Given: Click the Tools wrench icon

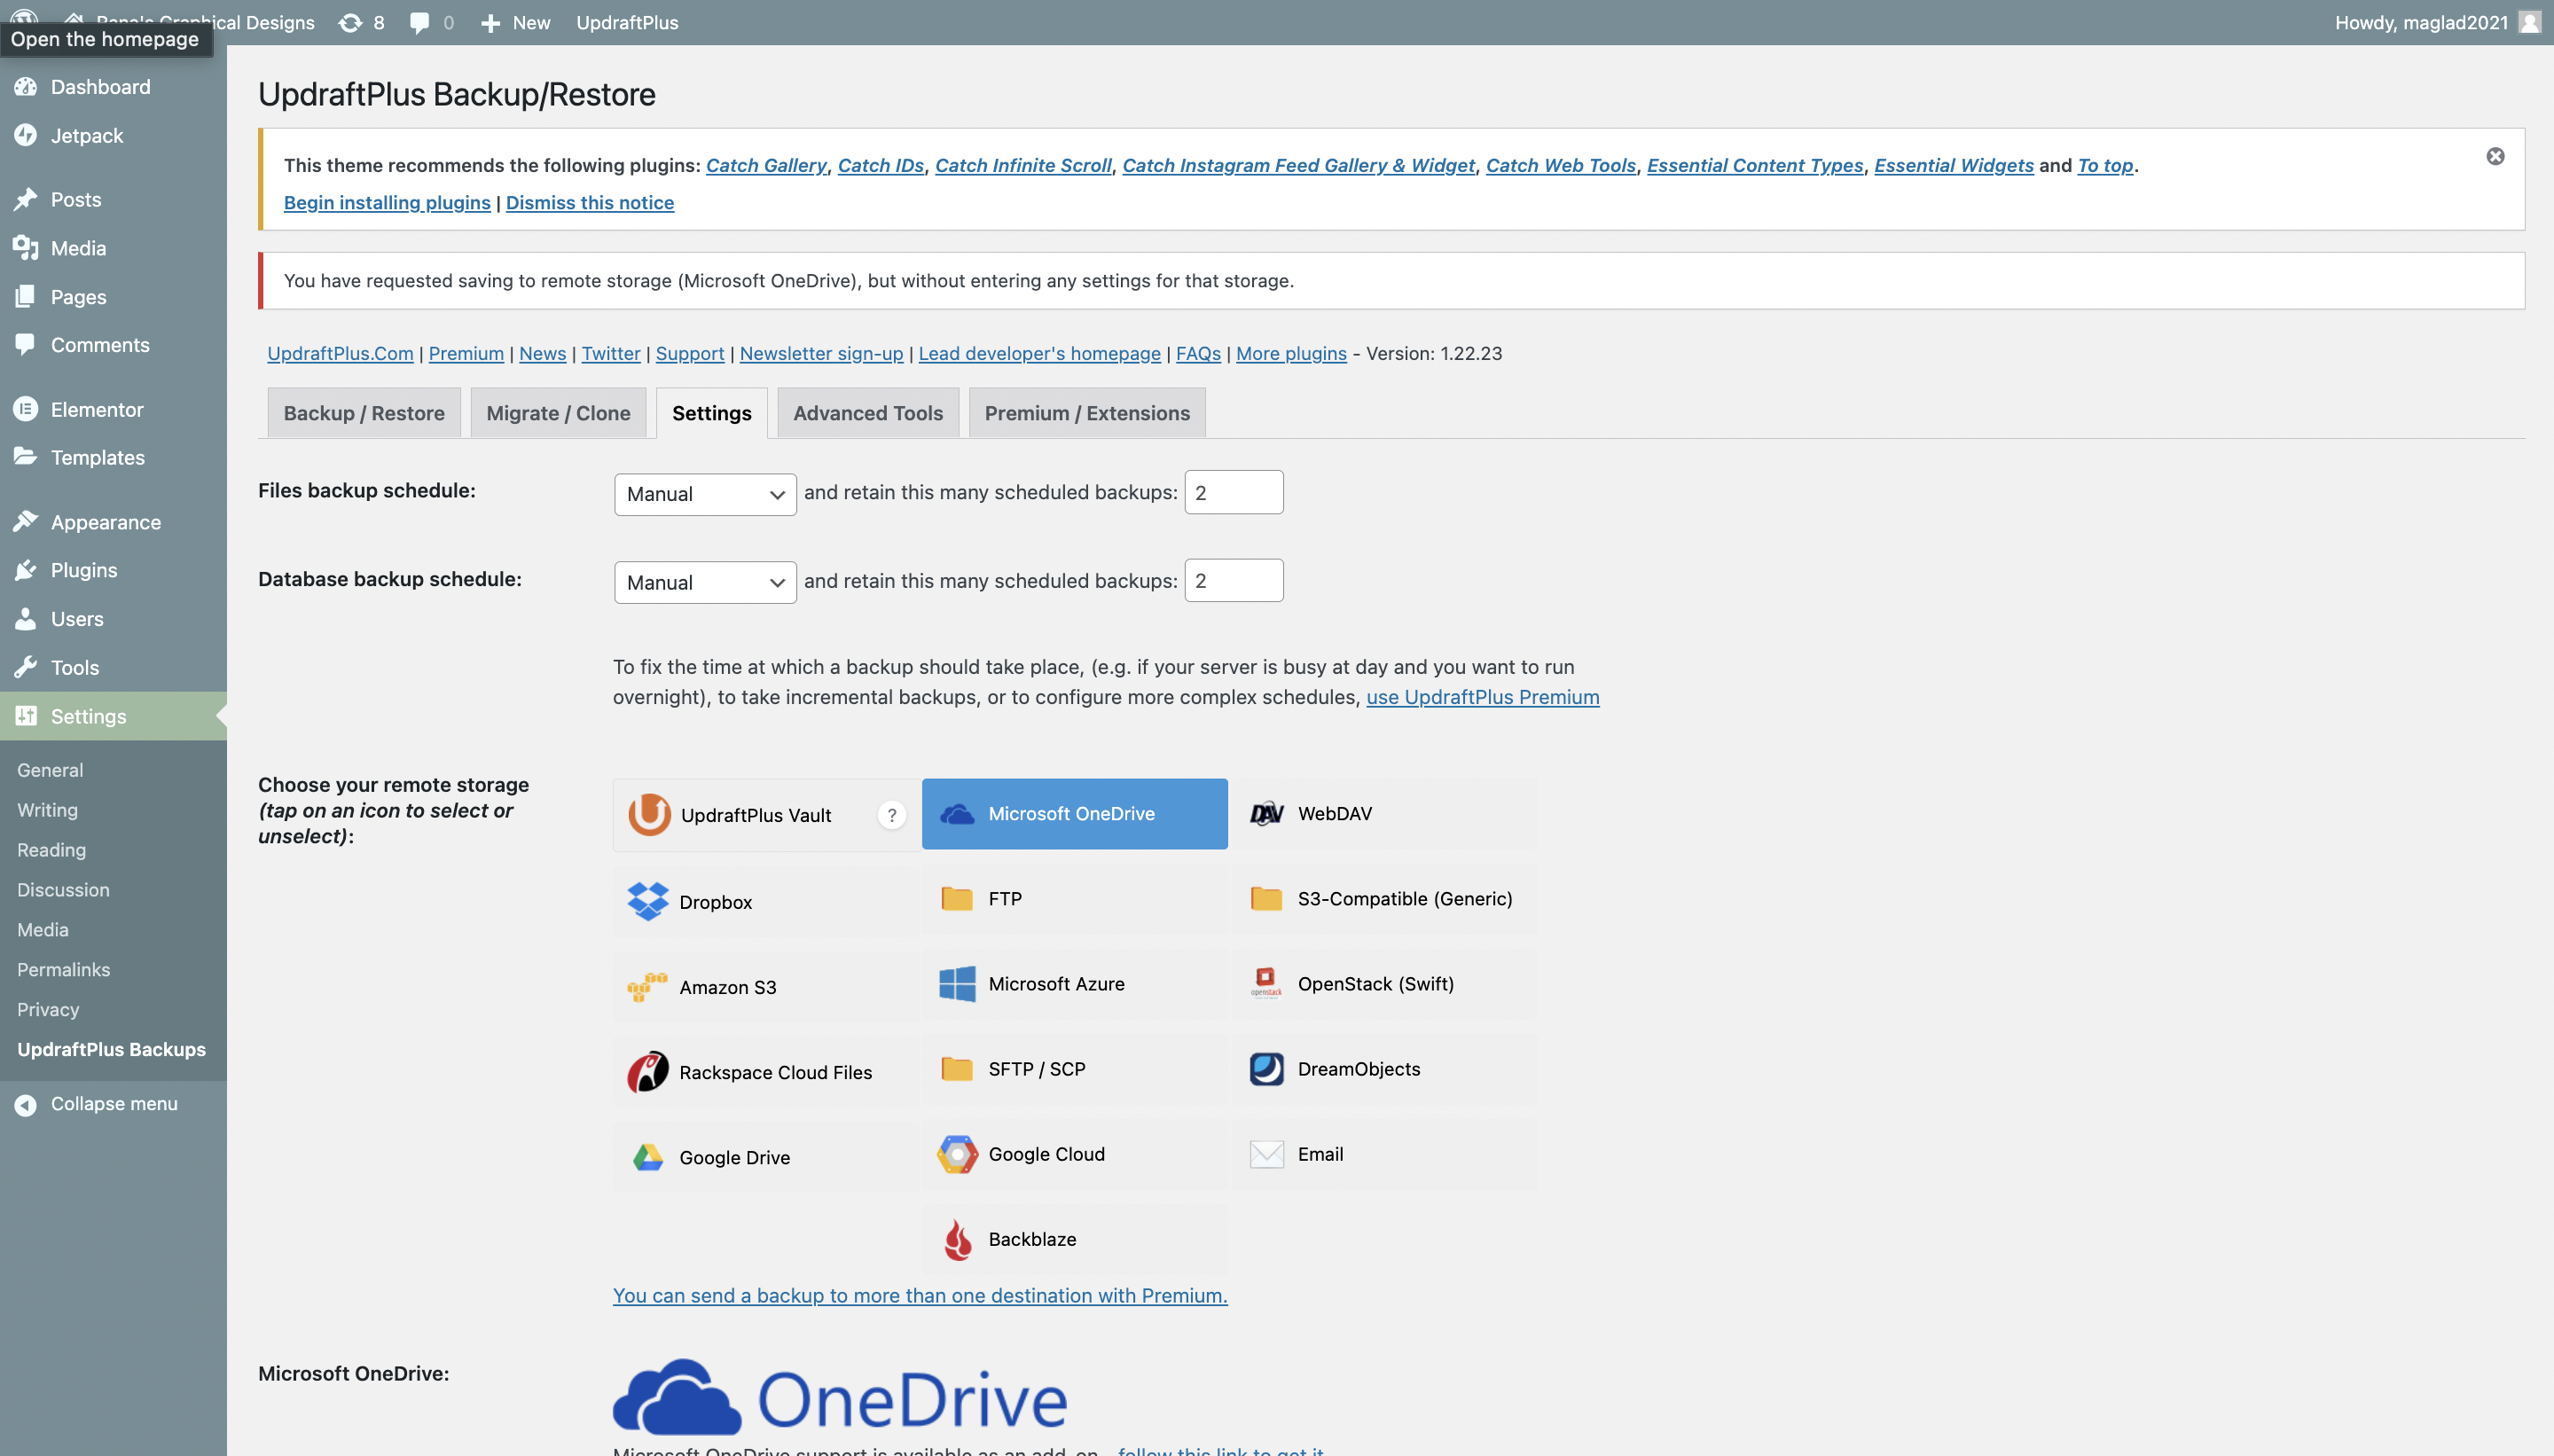Looking at the screenshot, I should (26, 667).
